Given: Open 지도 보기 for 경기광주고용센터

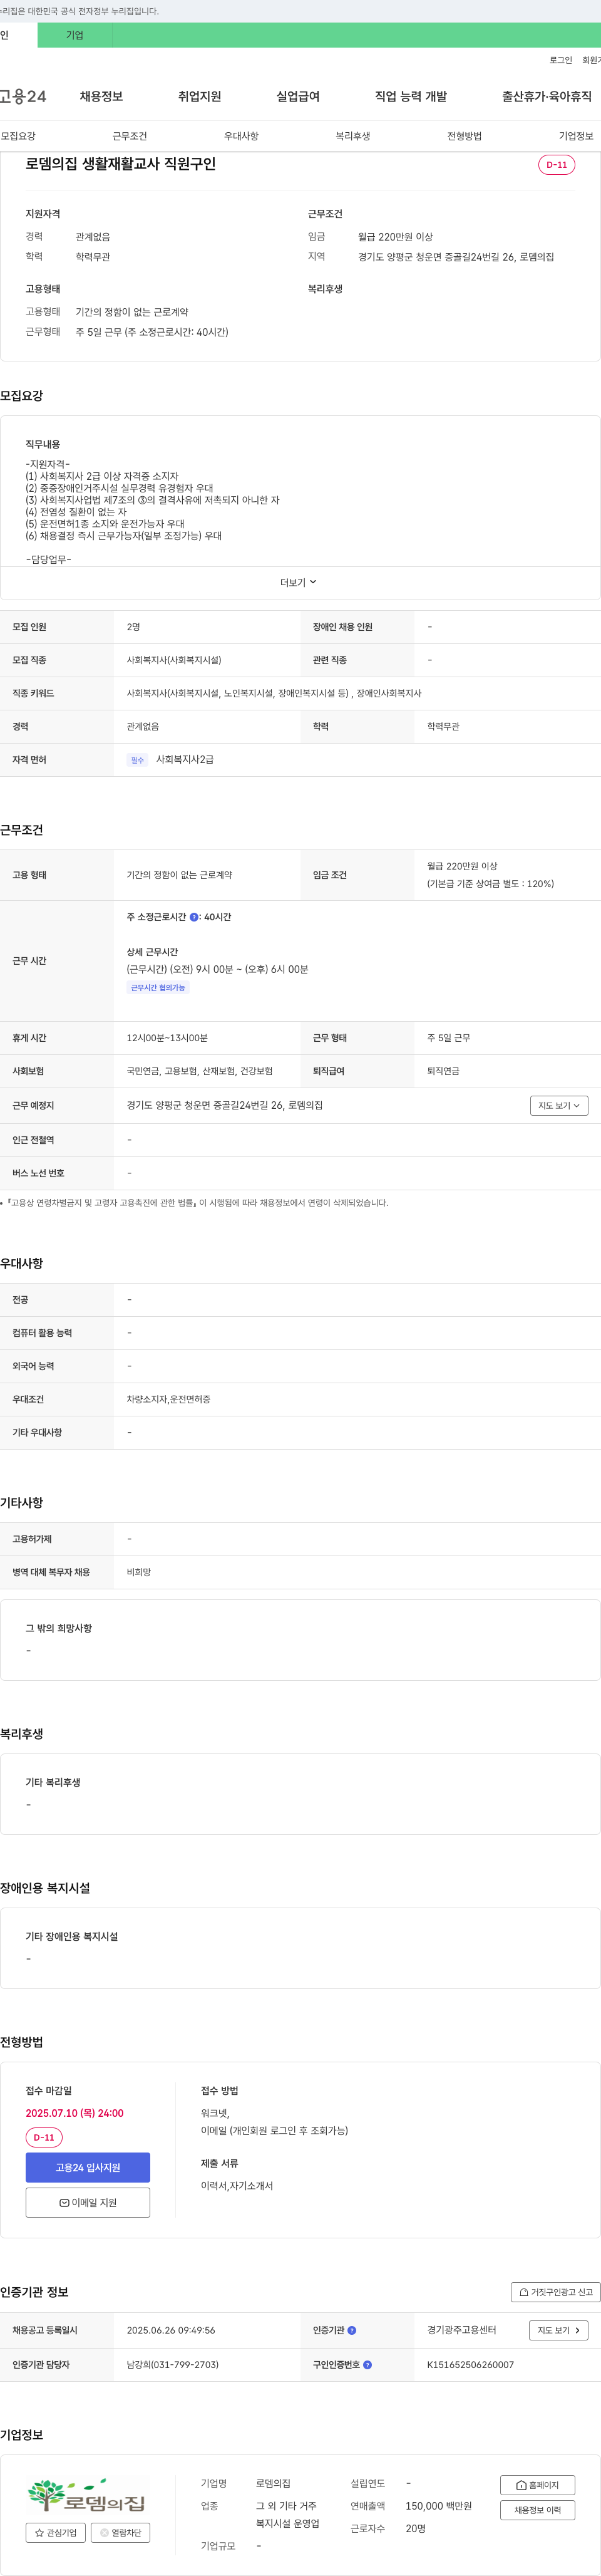Looking at the screenshot, I should pos(558,2330).
